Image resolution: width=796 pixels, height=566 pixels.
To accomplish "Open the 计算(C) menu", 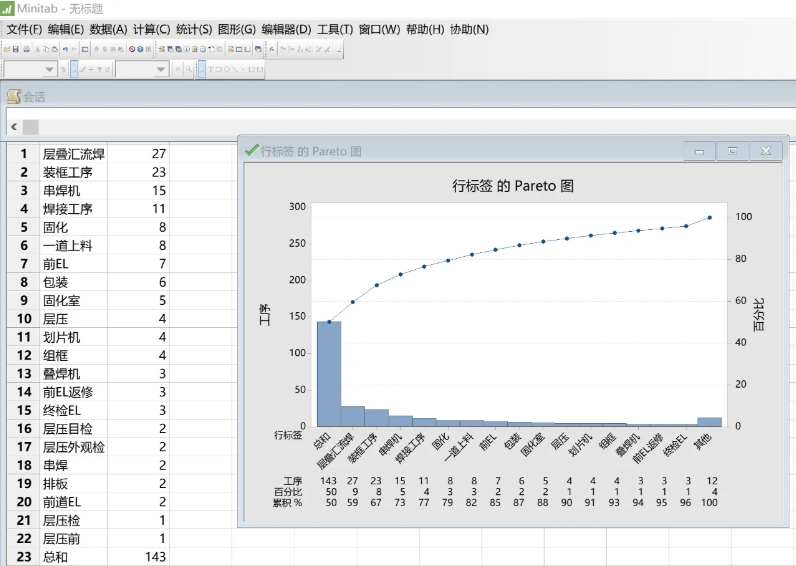I will pos(151,29).
